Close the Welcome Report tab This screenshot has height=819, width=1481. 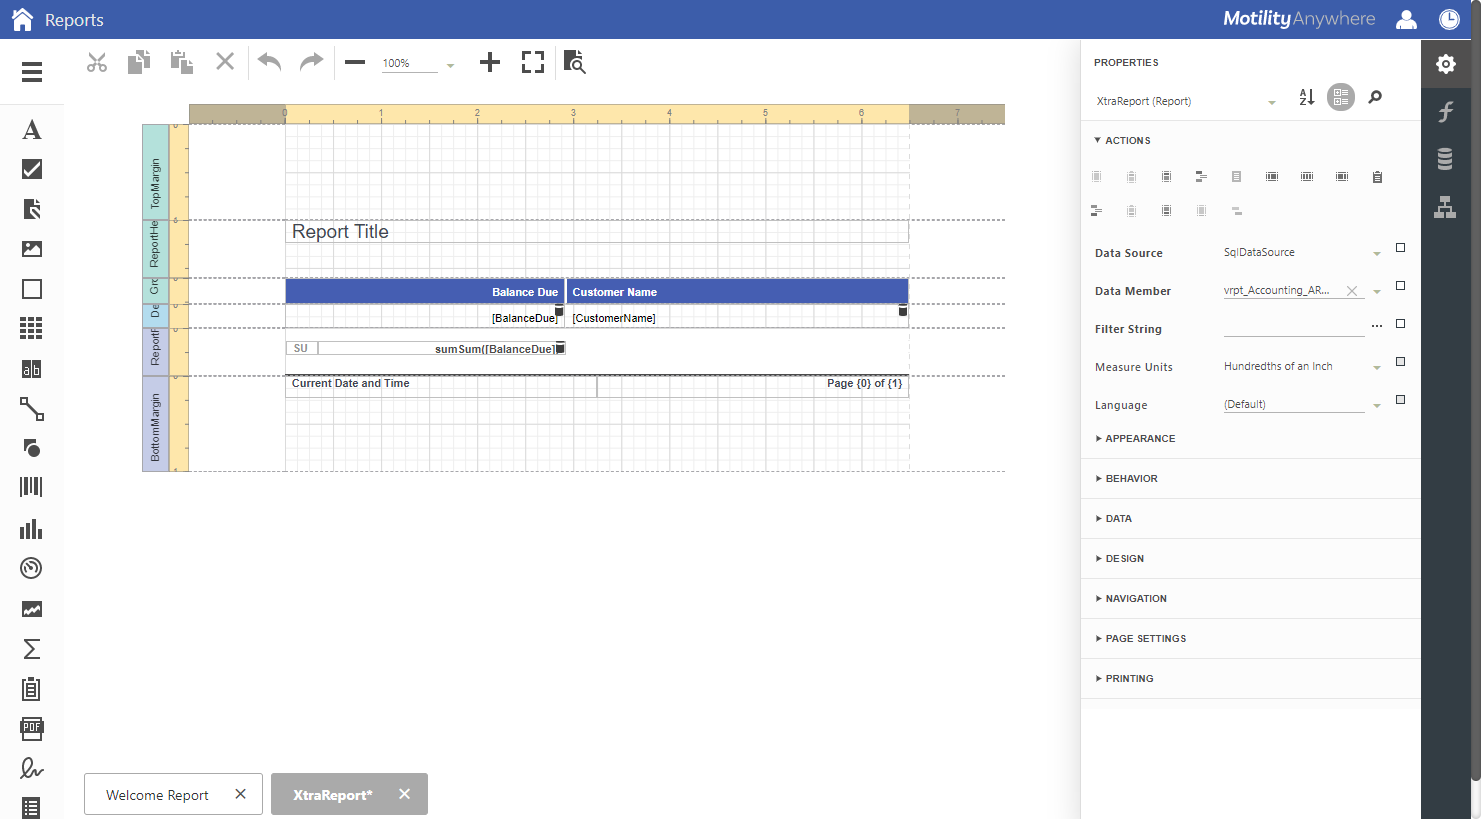tap(240, 794)
